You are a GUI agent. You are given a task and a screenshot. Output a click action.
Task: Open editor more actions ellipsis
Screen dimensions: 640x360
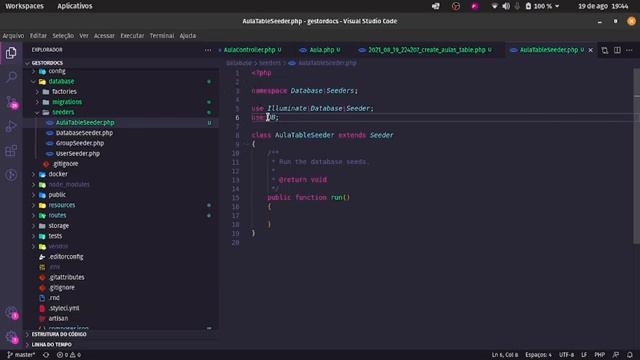[629, 50]
